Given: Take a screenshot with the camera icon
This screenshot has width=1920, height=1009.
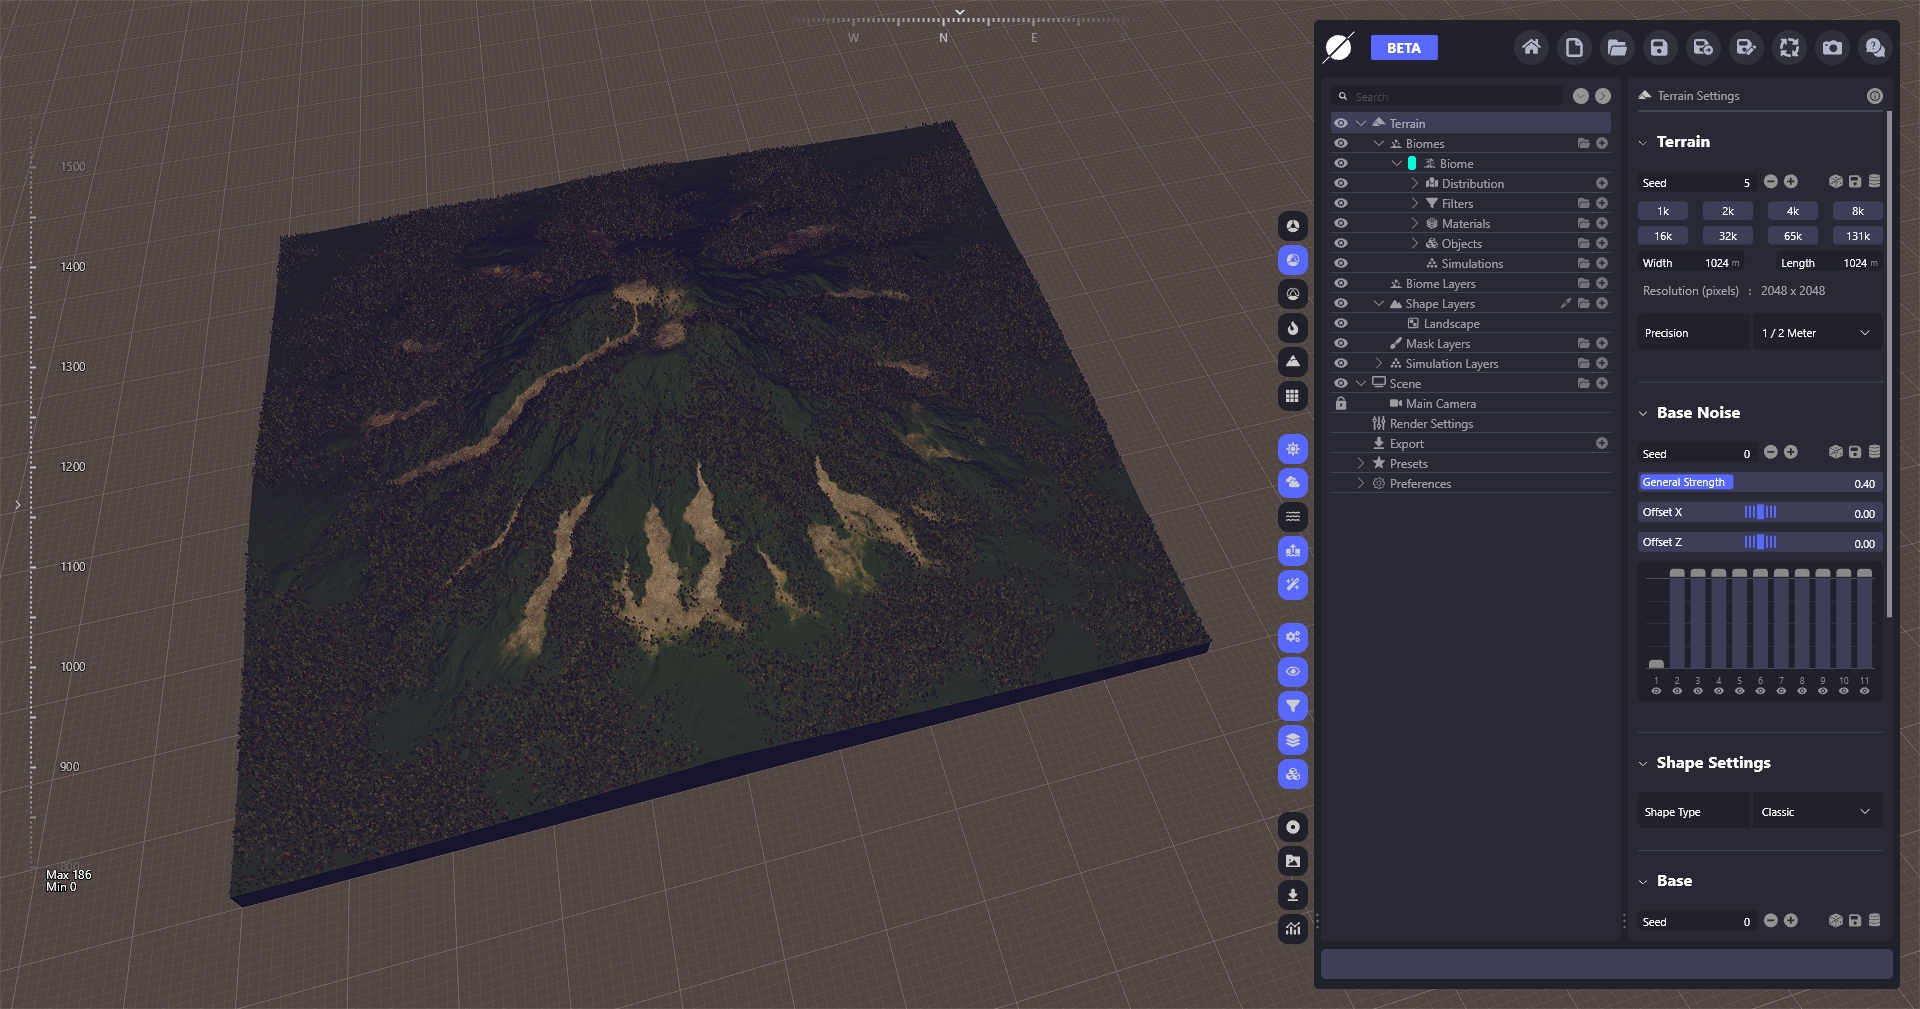Looking at the screenshot, I should pos(1832,48).
